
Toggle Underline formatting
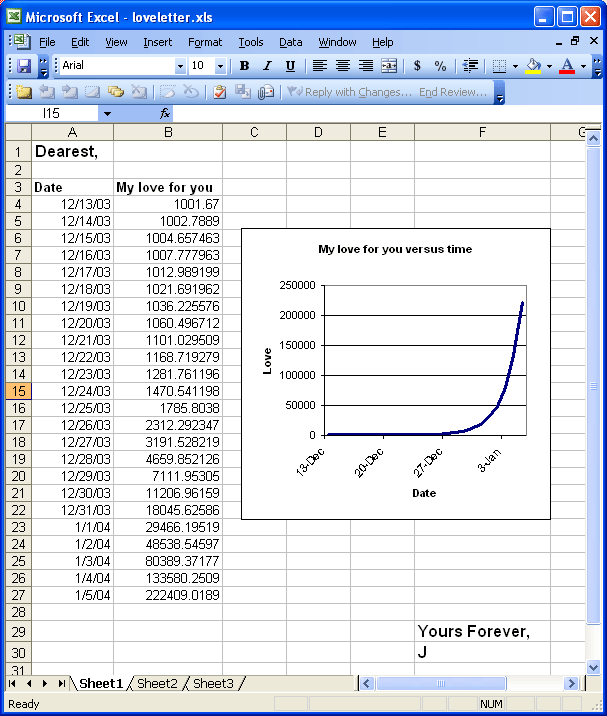point(290,66)
